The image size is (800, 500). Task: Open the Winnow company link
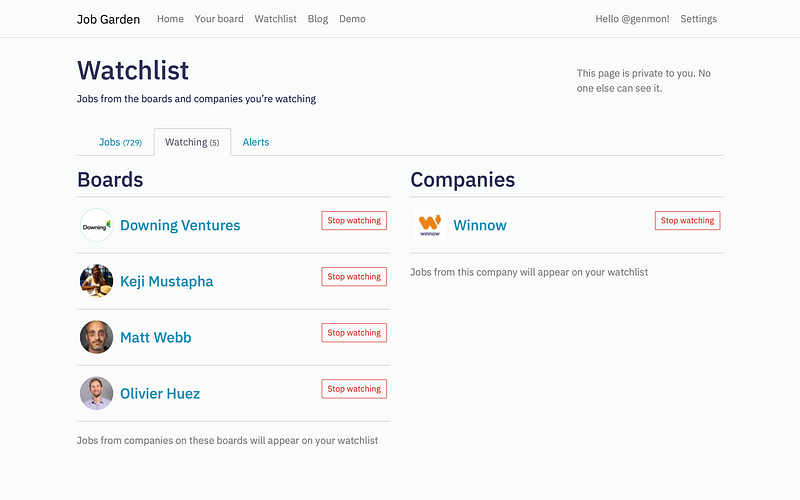(480, 225)
